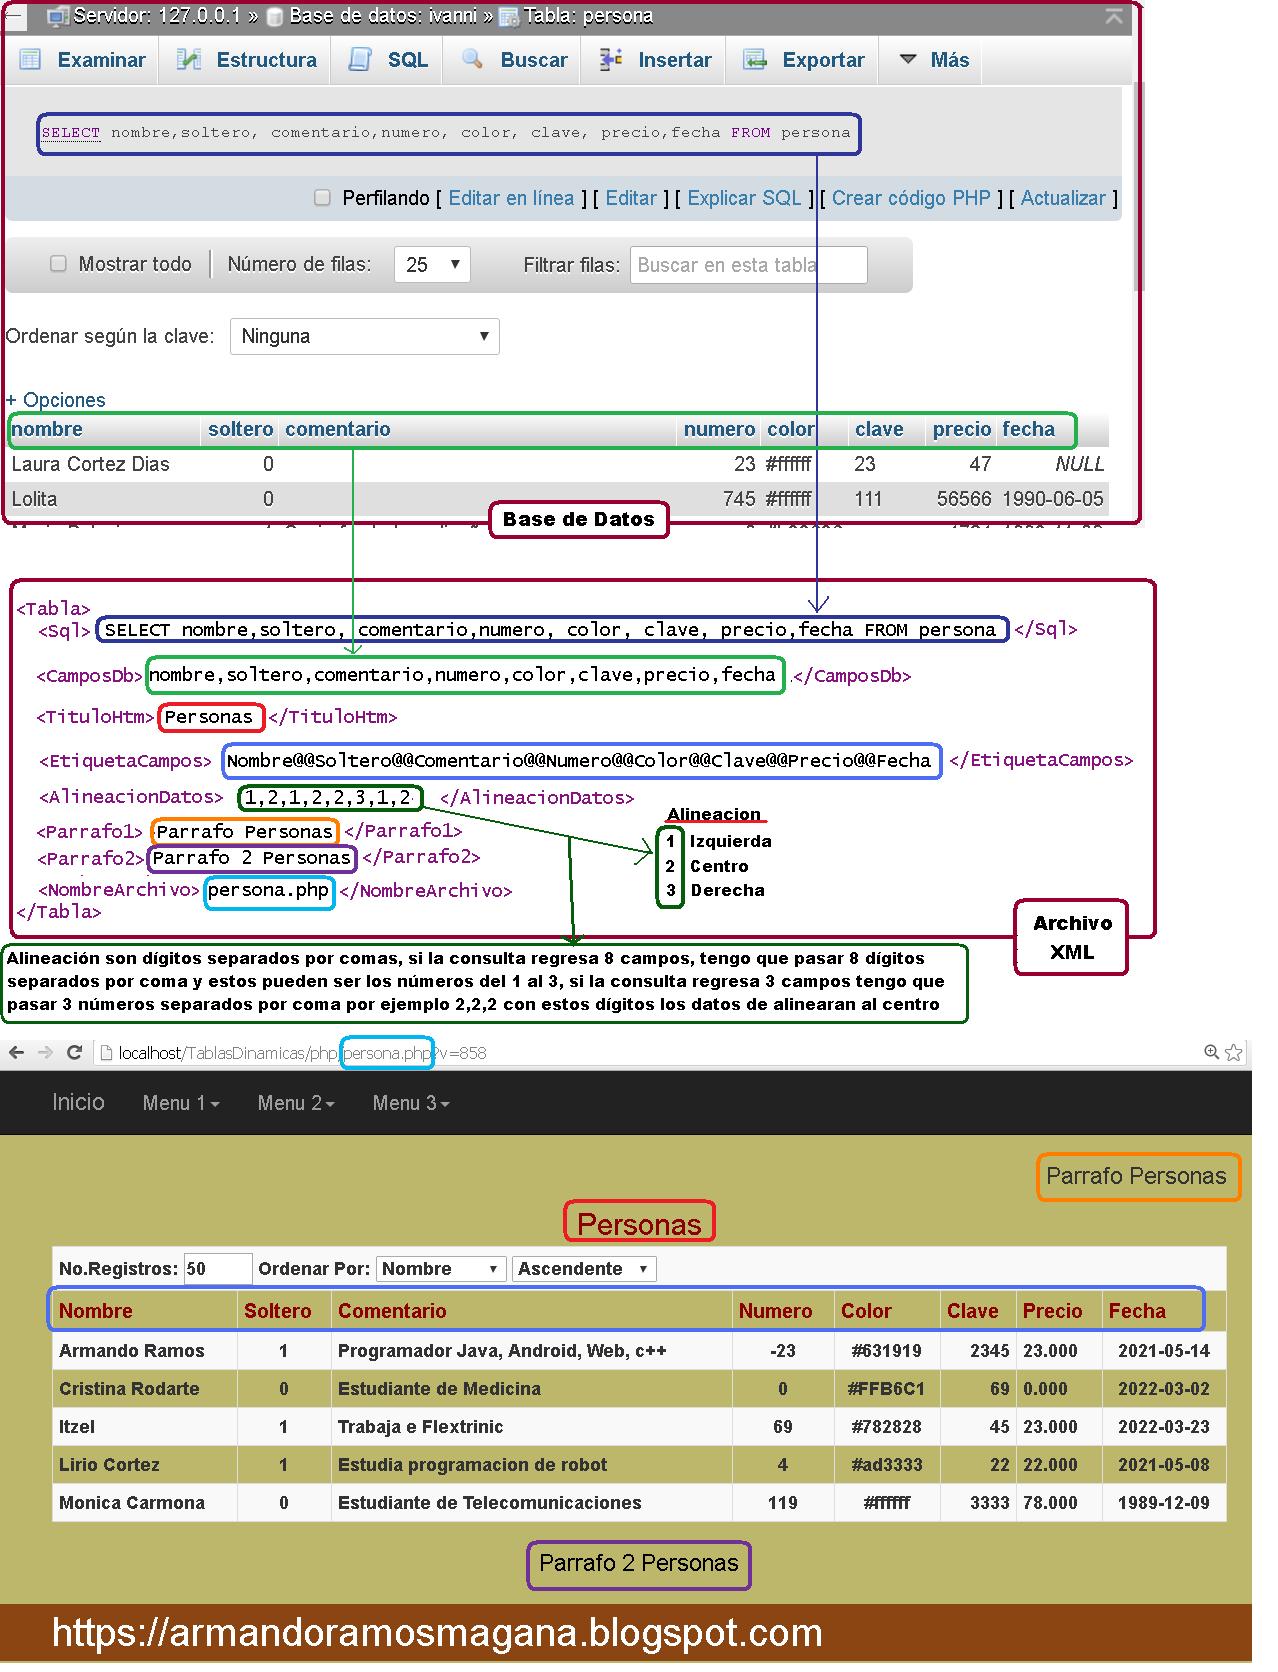Click the Filtrar filas search field

[x=748, y=265]
